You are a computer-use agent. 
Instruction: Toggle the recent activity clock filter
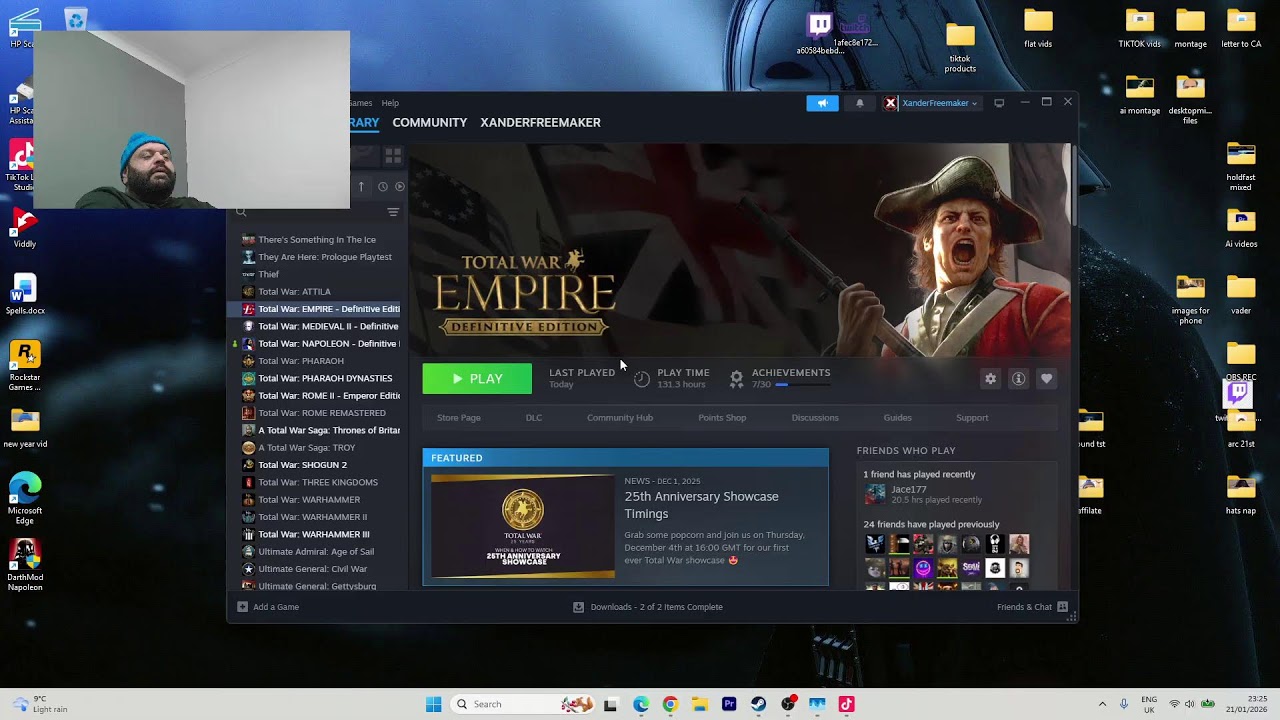(x=382, y=187)
